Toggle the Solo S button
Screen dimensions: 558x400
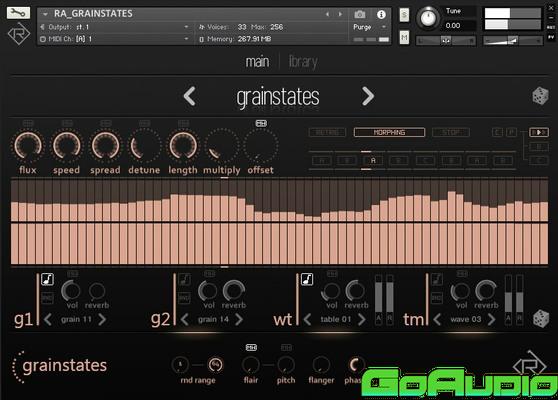coord(404,15)
